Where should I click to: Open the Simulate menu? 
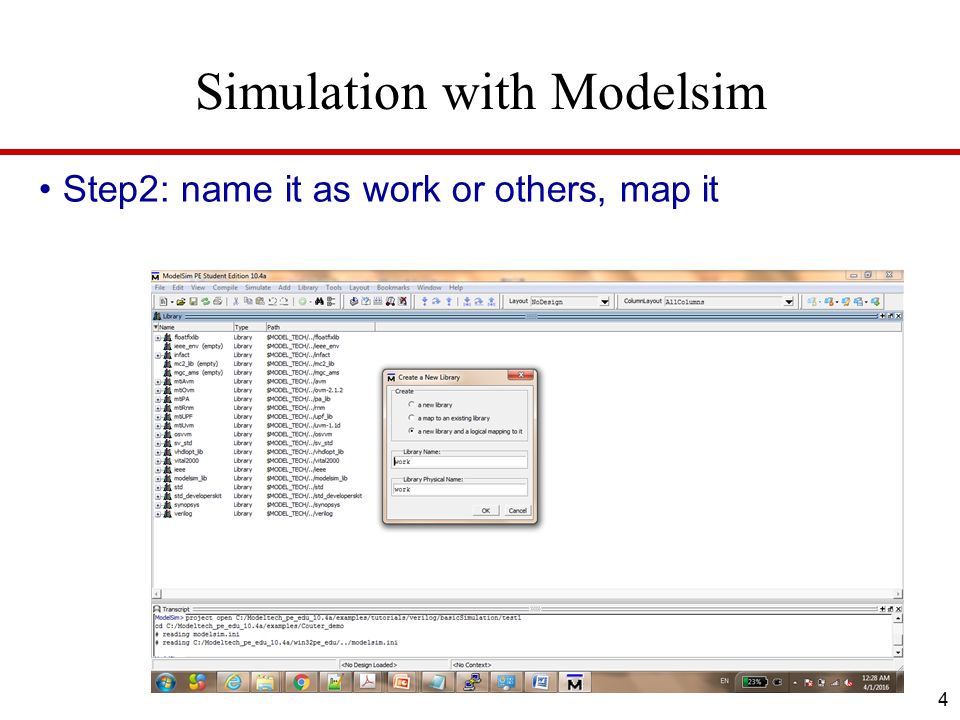click(258, 287)
